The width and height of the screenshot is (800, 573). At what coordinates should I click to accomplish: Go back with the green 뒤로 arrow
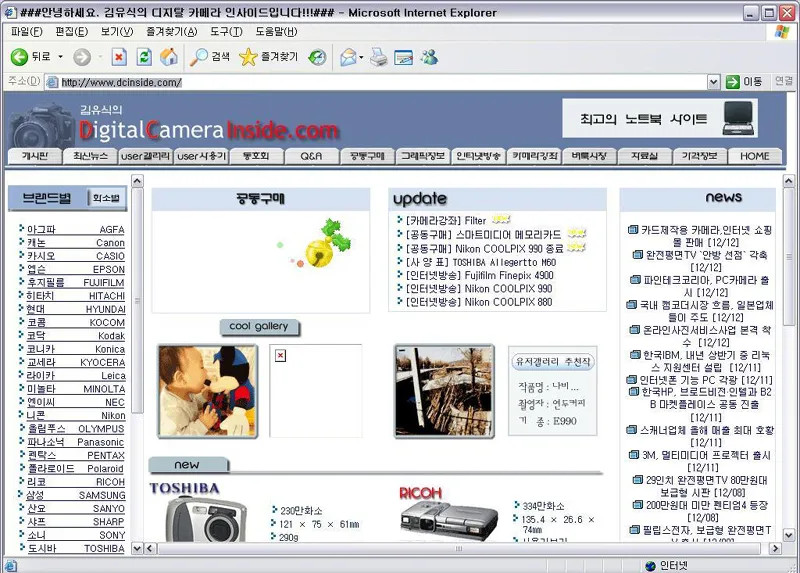click(31, 57)
